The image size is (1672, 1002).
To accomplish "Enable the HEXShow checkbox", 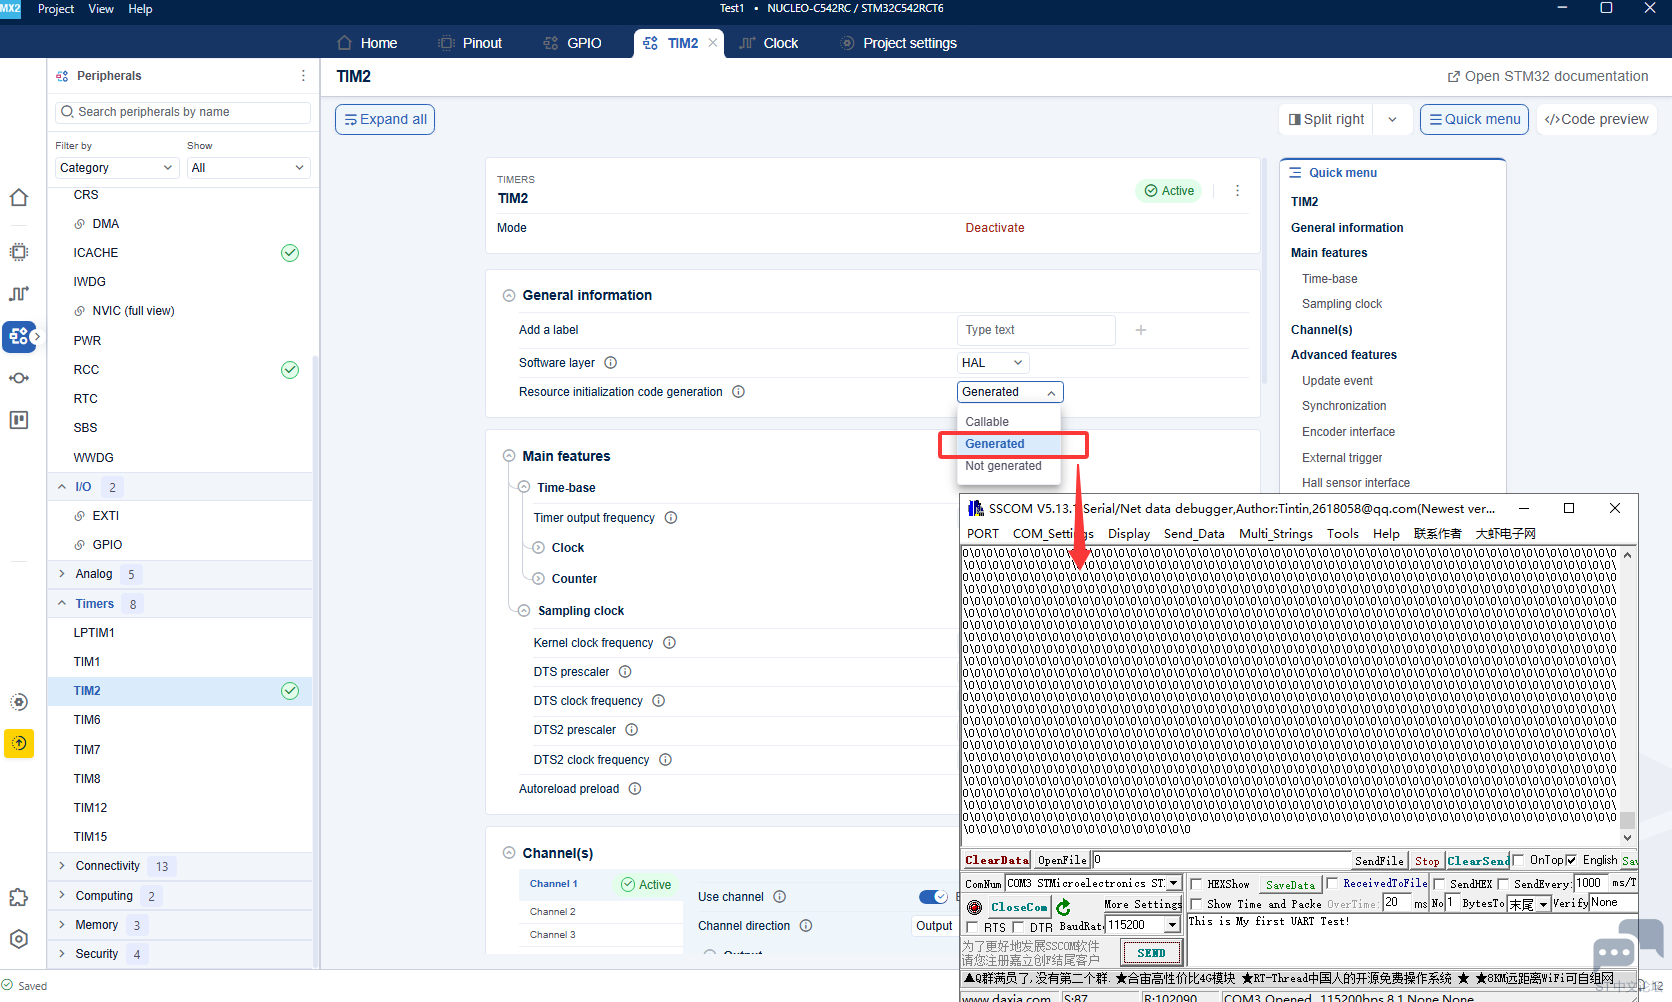I will coord(1196,884).
